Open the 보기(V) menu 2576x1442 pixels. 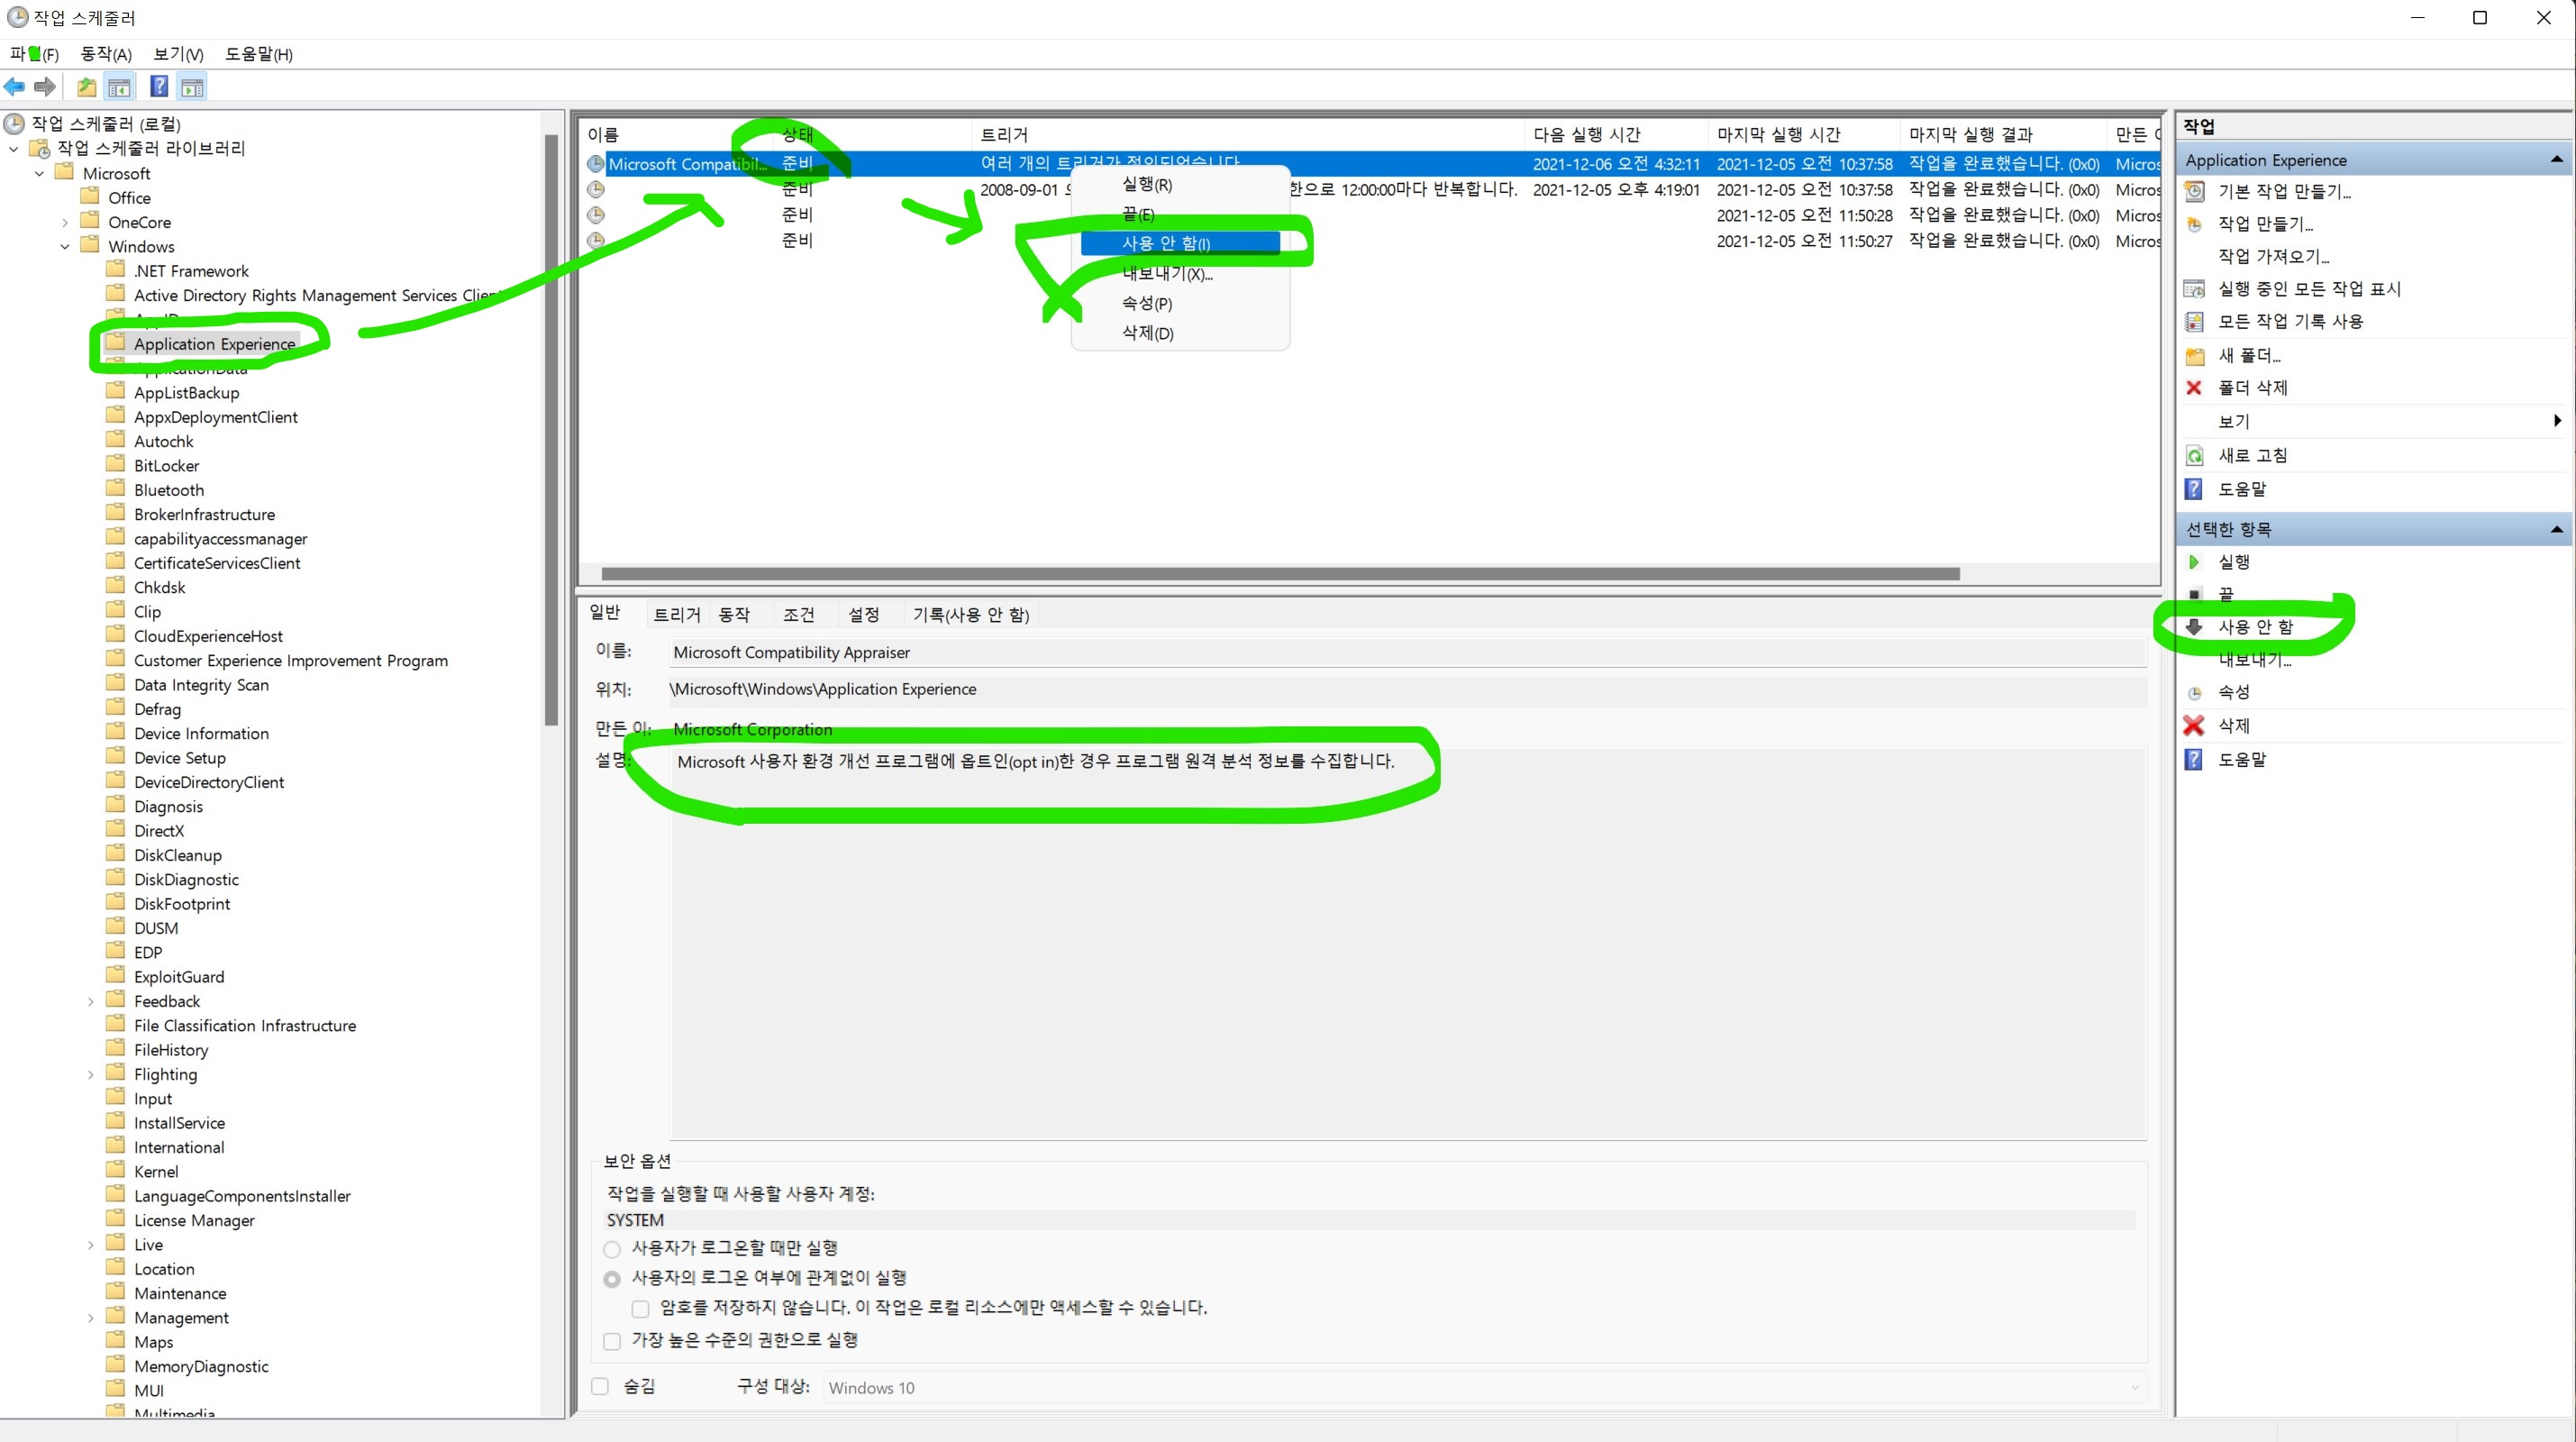click(x=178, y=54)
